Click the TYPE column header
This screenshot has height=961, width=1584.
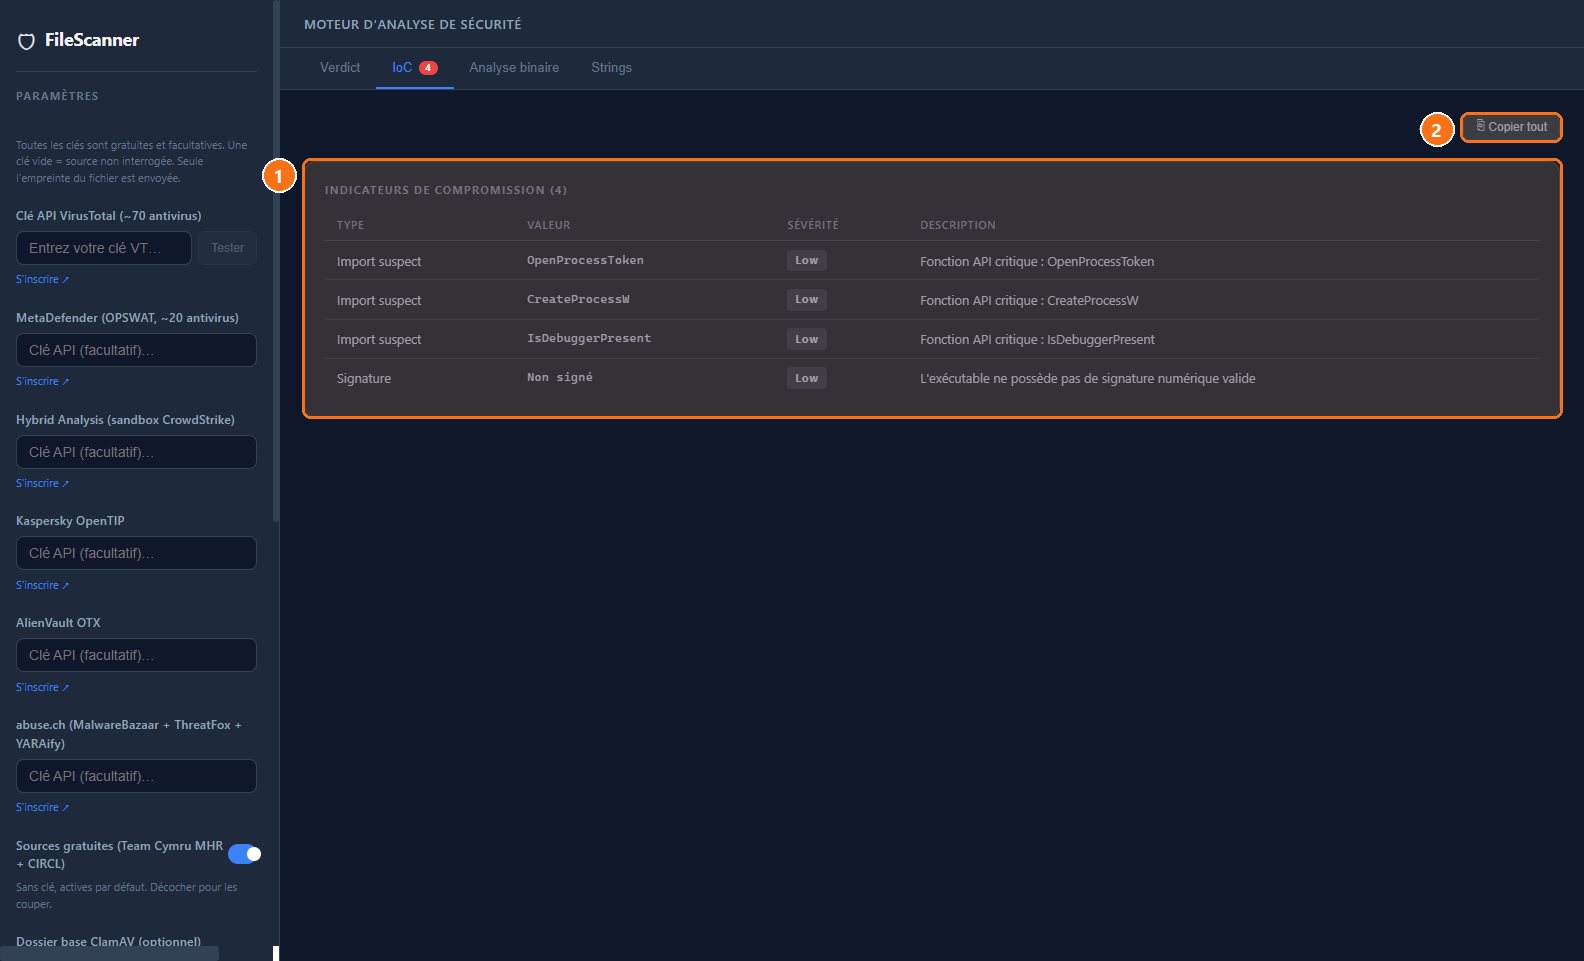[x=350, y=225]
